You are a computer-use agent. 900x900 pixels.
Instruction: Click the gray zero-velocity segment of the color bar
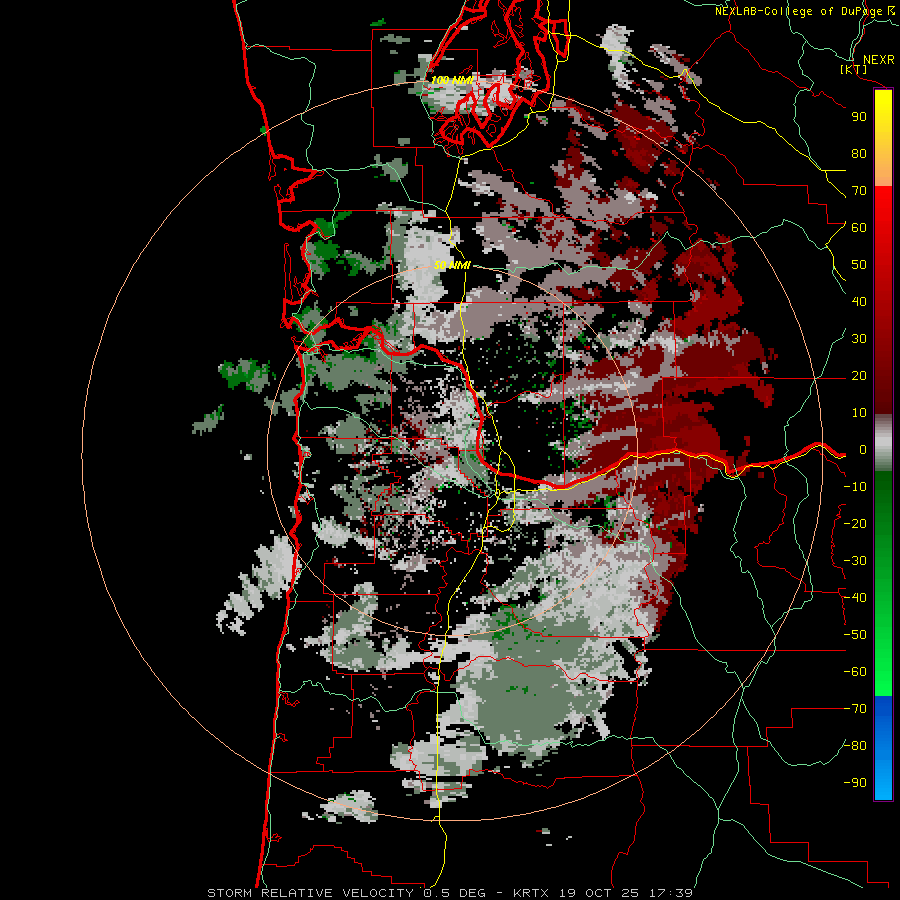coord(883,443)
